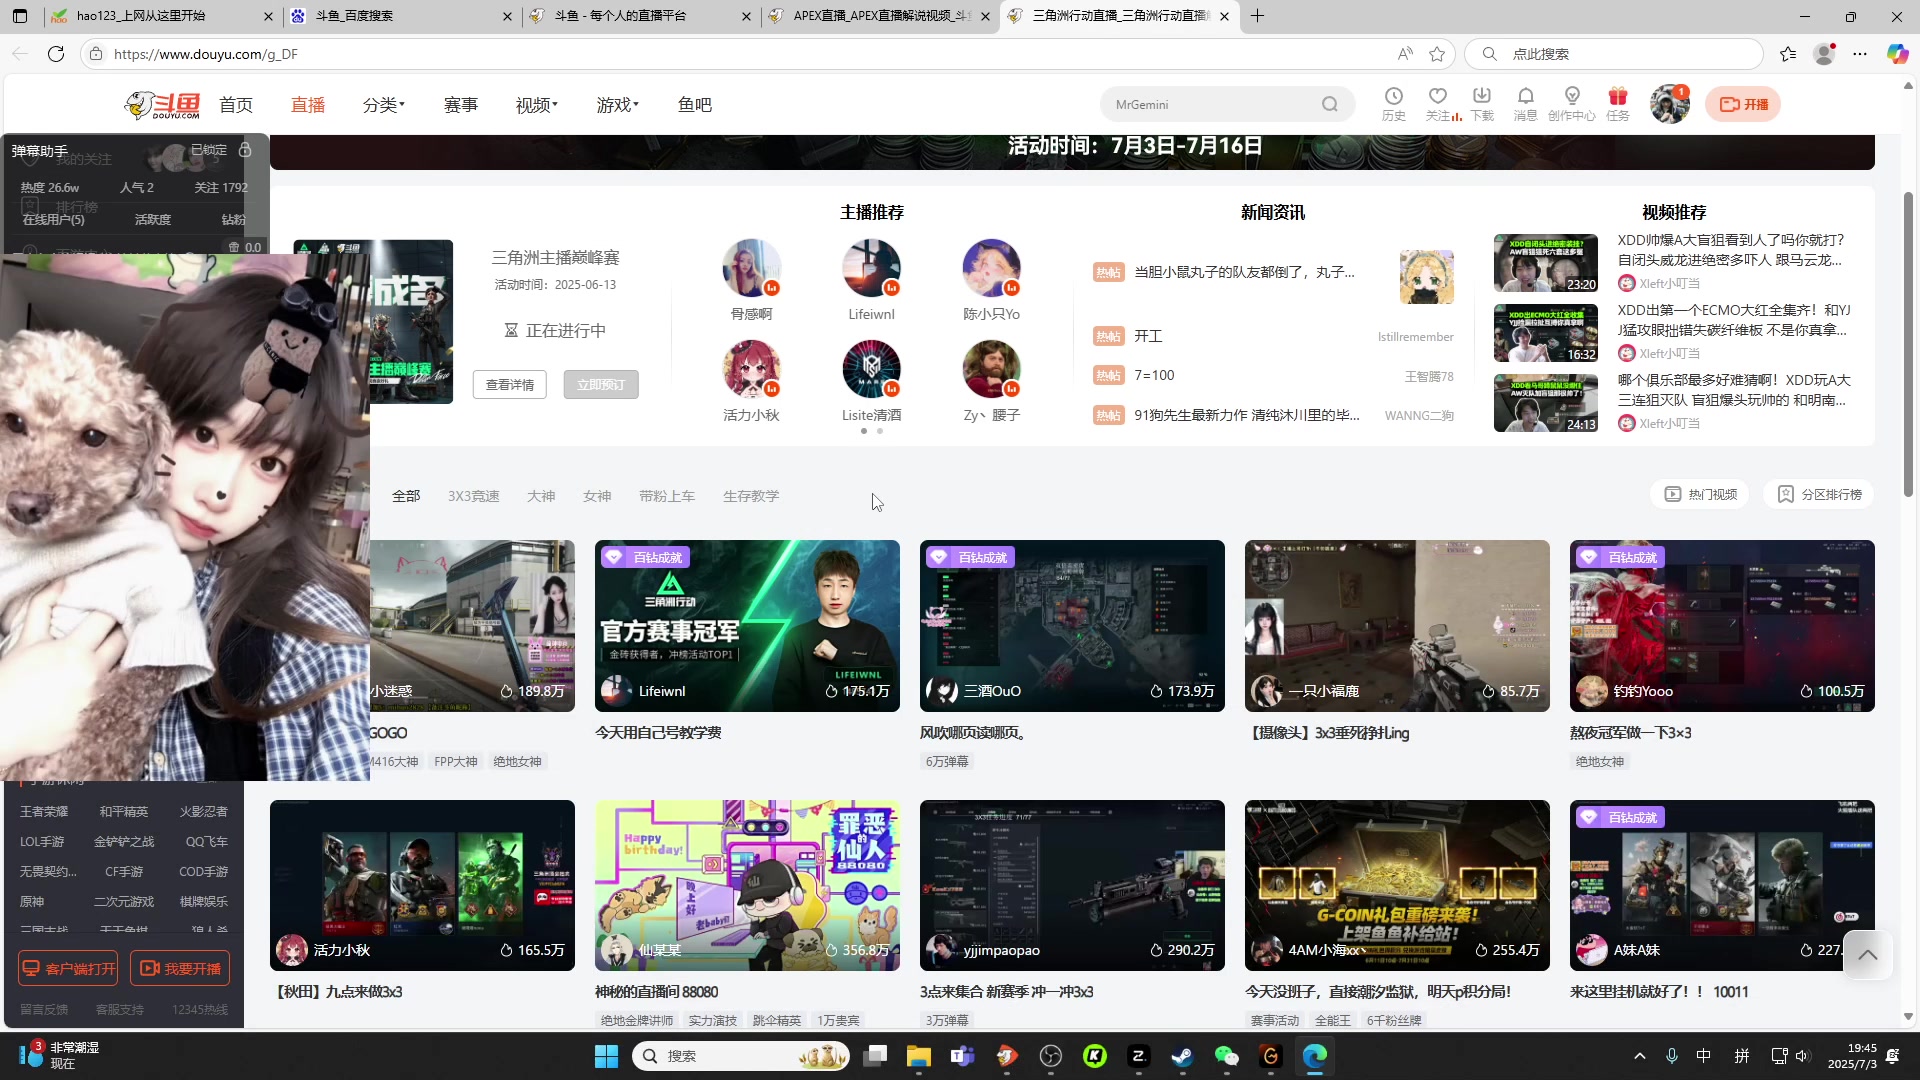Click the 查看详情 button
Screen dimensions: 1920x1080
coord(510,385)
